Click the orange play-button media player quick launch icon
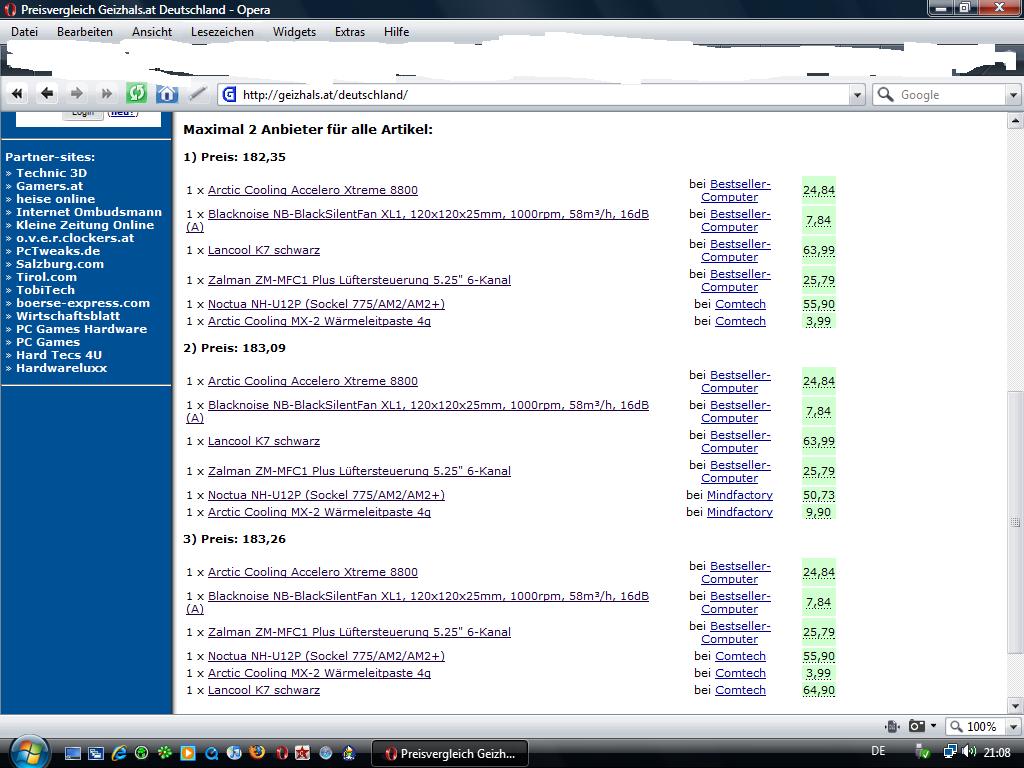 pyautogui.click(x=188, y=753)
